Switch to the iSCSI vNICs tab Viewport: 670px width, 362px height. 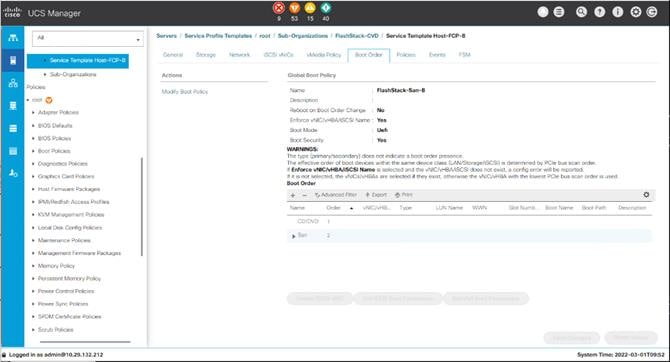pyautogui.click(x=279, y=55)
